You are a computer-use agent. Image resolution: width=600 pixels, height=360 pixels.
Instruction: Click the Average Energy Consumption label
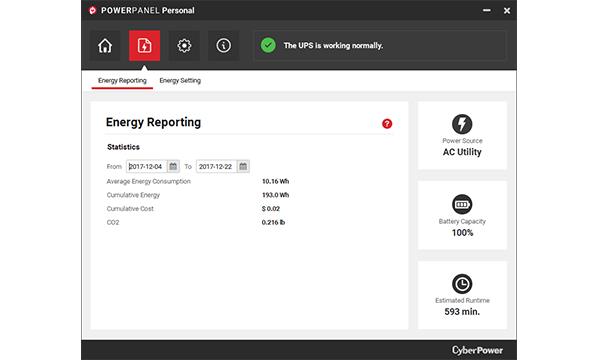tap(148, 181)
